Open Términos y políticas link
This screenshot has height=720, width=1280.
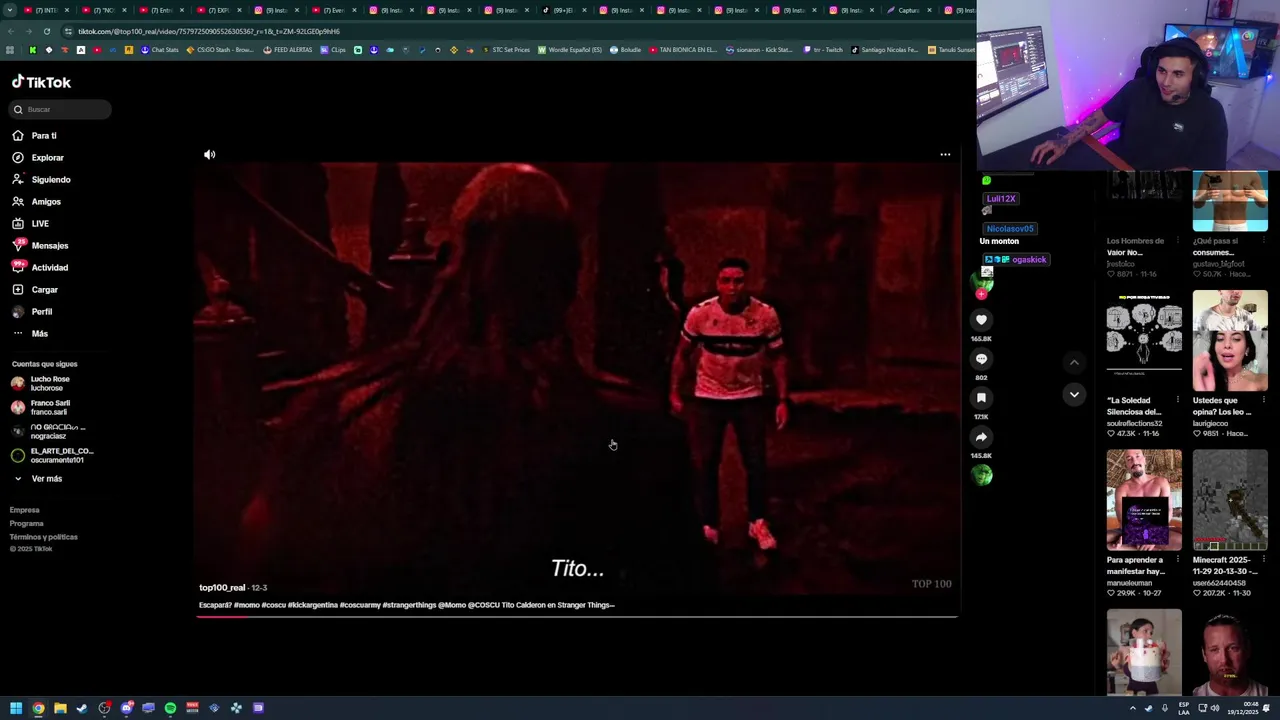pyautogui.click(x=43, y=537)
